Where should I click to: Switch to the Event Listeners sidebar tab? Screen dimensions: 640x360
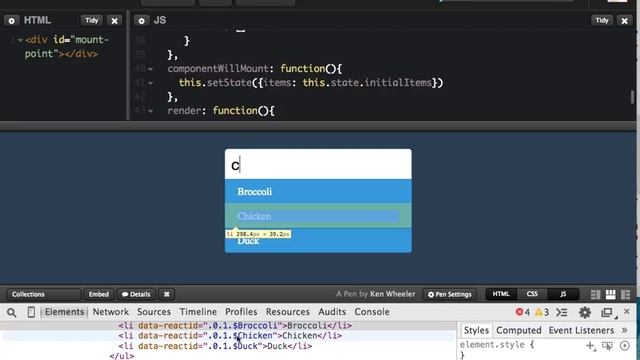point(581,330)
